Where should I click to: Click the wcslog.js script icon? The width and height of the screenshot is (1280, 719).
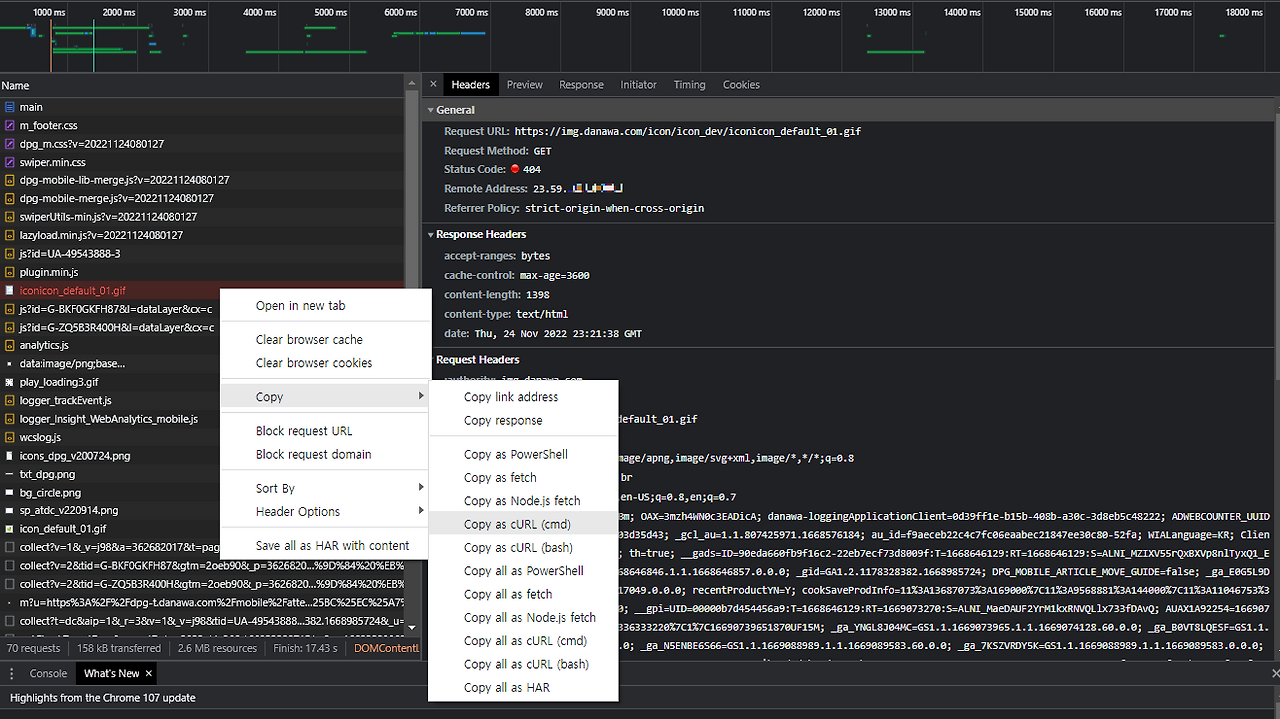(x=9, y=437)
